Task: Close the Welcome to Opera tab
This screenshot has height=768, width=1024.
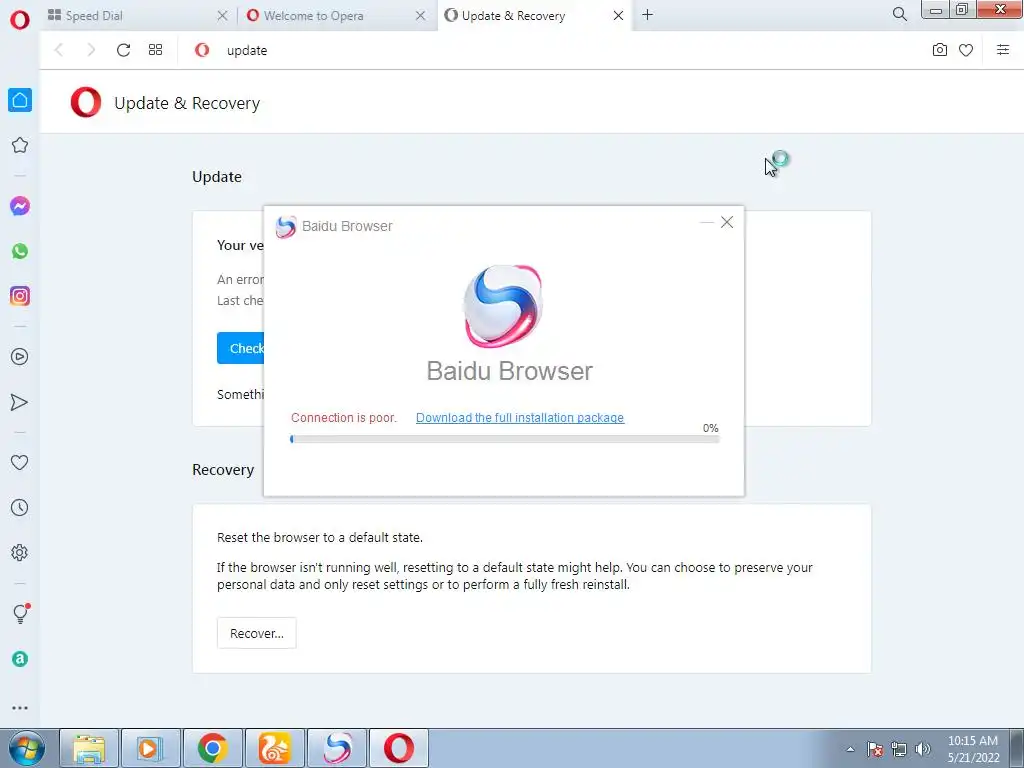Action: tap(421, 16)
